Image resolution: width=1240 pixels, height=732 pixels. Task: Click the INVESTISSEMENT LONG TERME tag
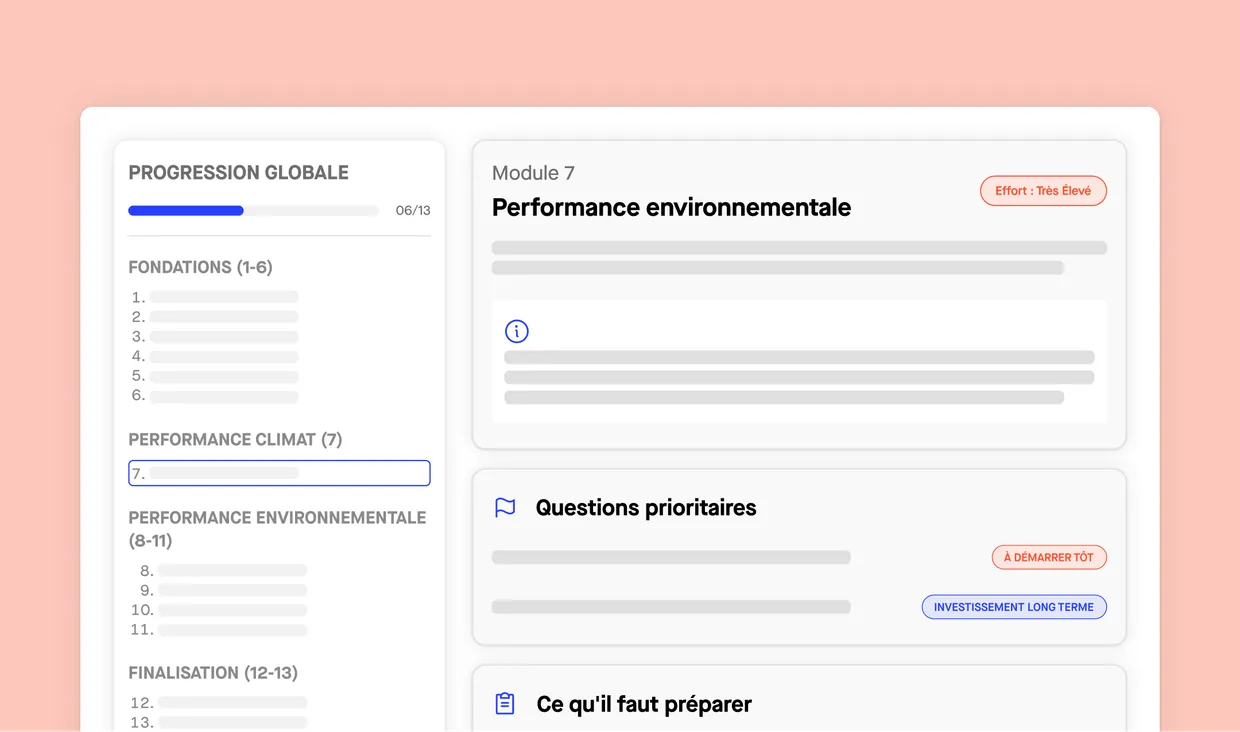(1014, 607)
